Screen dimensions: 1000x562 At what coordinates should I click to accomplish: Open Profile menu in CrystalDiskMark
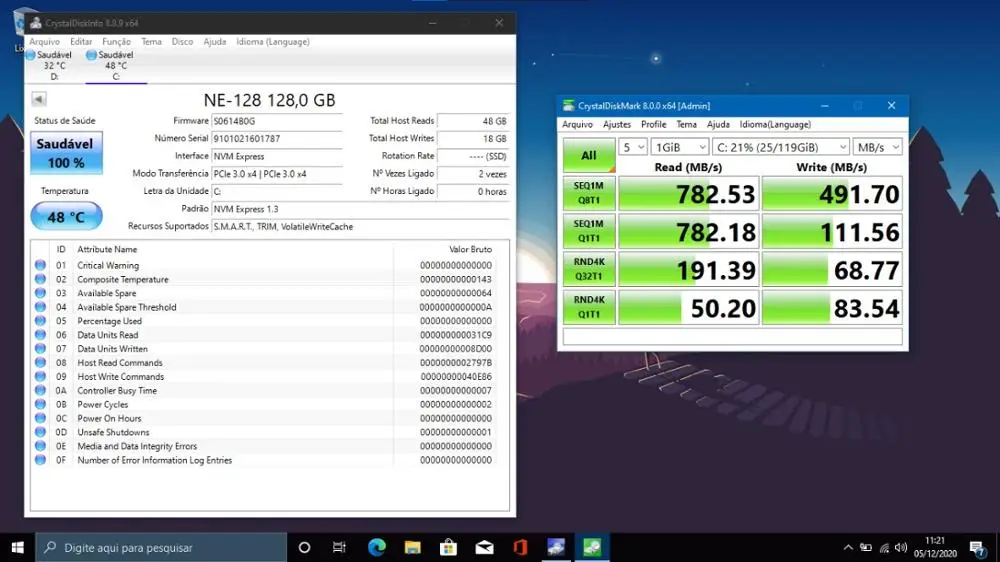pos(654,124)
